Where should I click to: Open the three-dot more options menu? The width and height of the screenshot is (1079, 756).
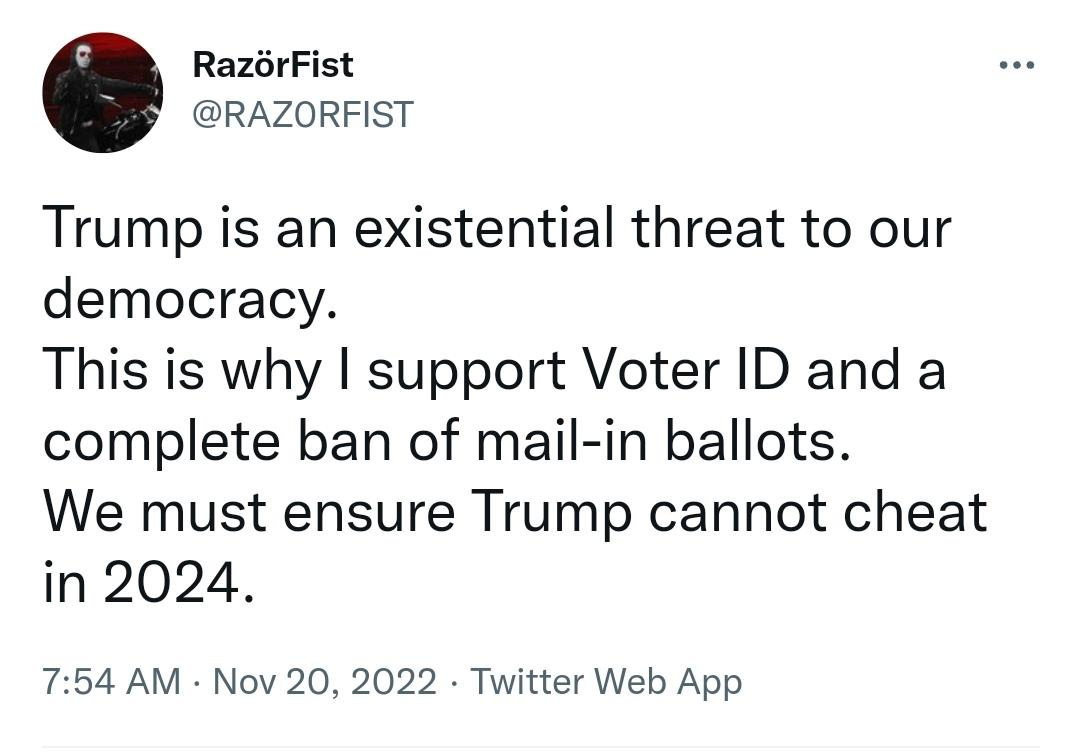pos(1017,66)
